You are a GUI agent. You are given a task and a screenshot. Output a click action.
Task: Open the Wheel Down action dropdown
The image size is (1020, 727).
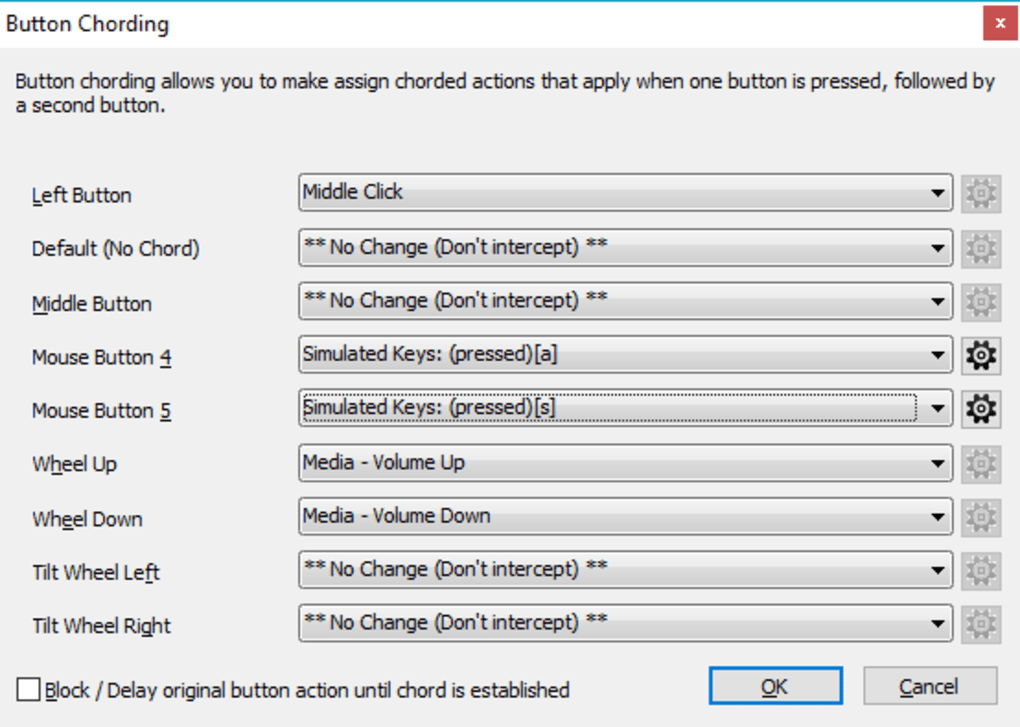click(x=940, y=517)
